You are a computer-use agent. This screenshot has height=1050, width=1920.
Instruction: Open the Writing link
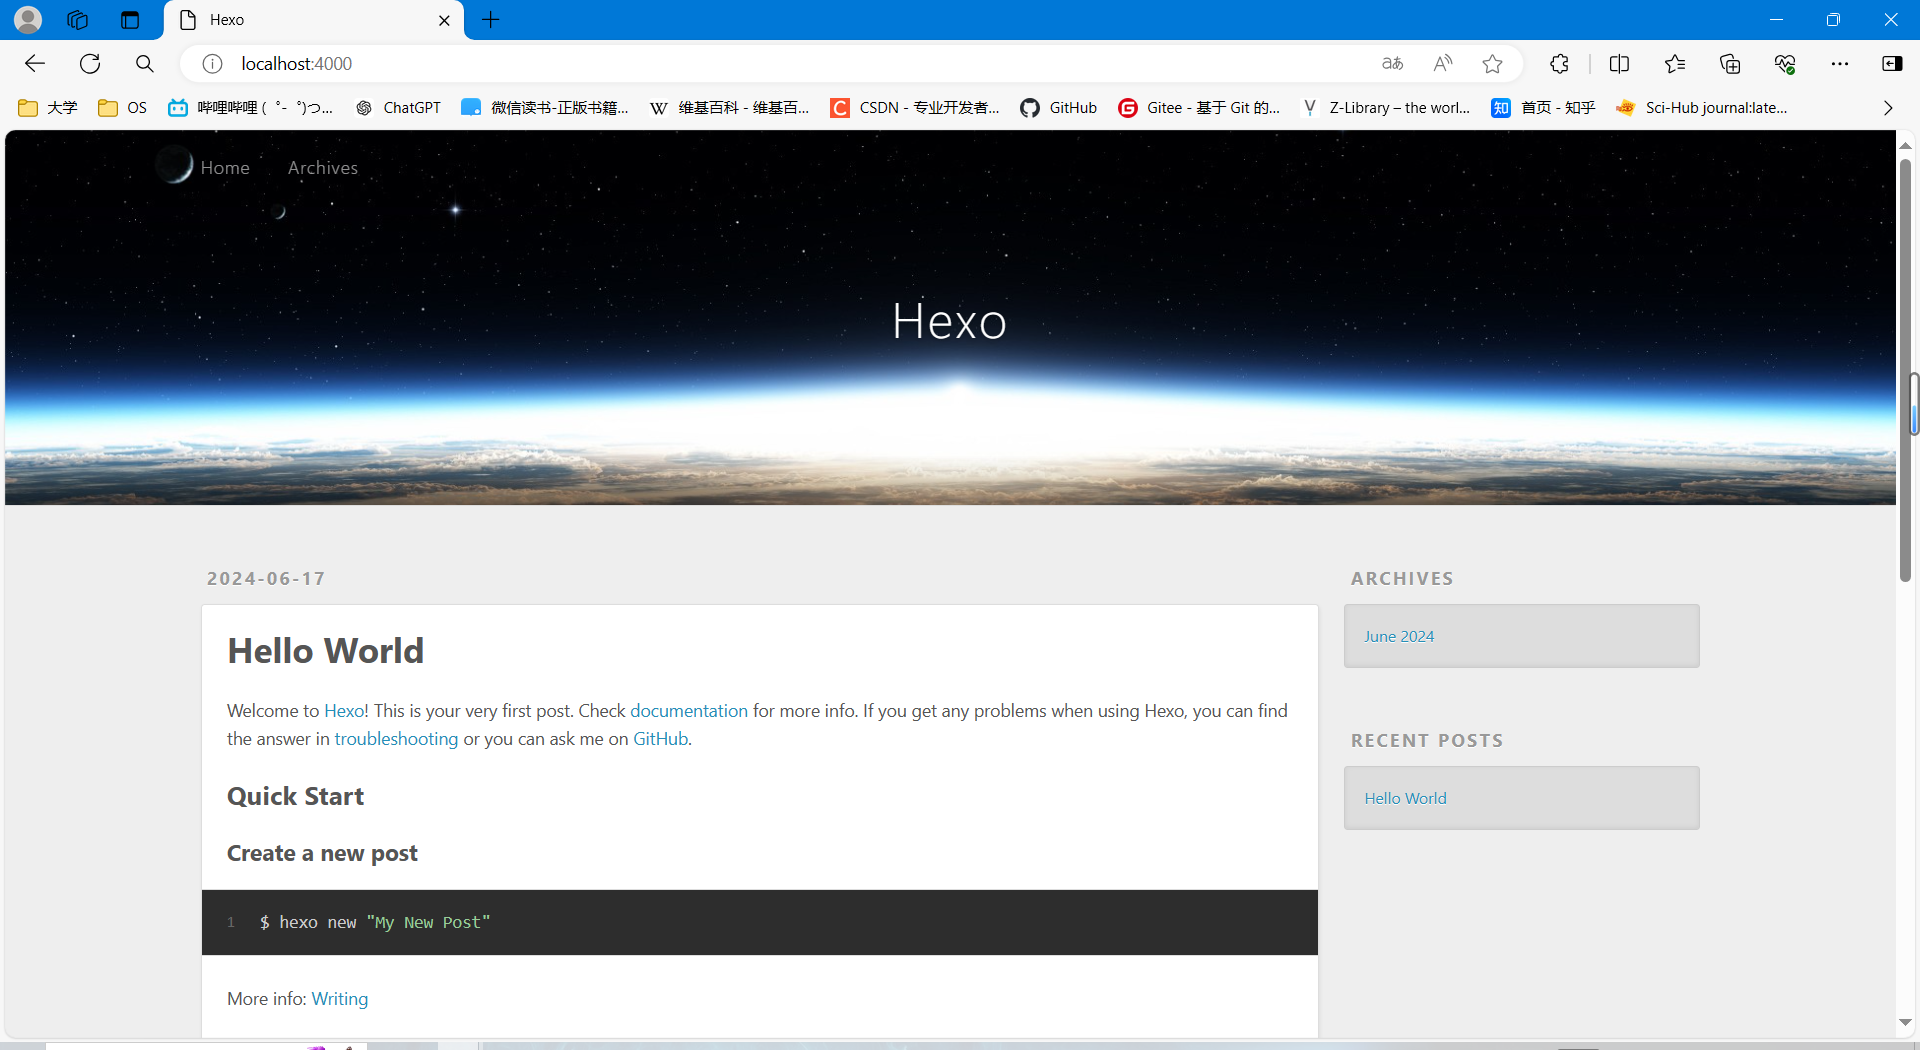click(x=340, y=999)
